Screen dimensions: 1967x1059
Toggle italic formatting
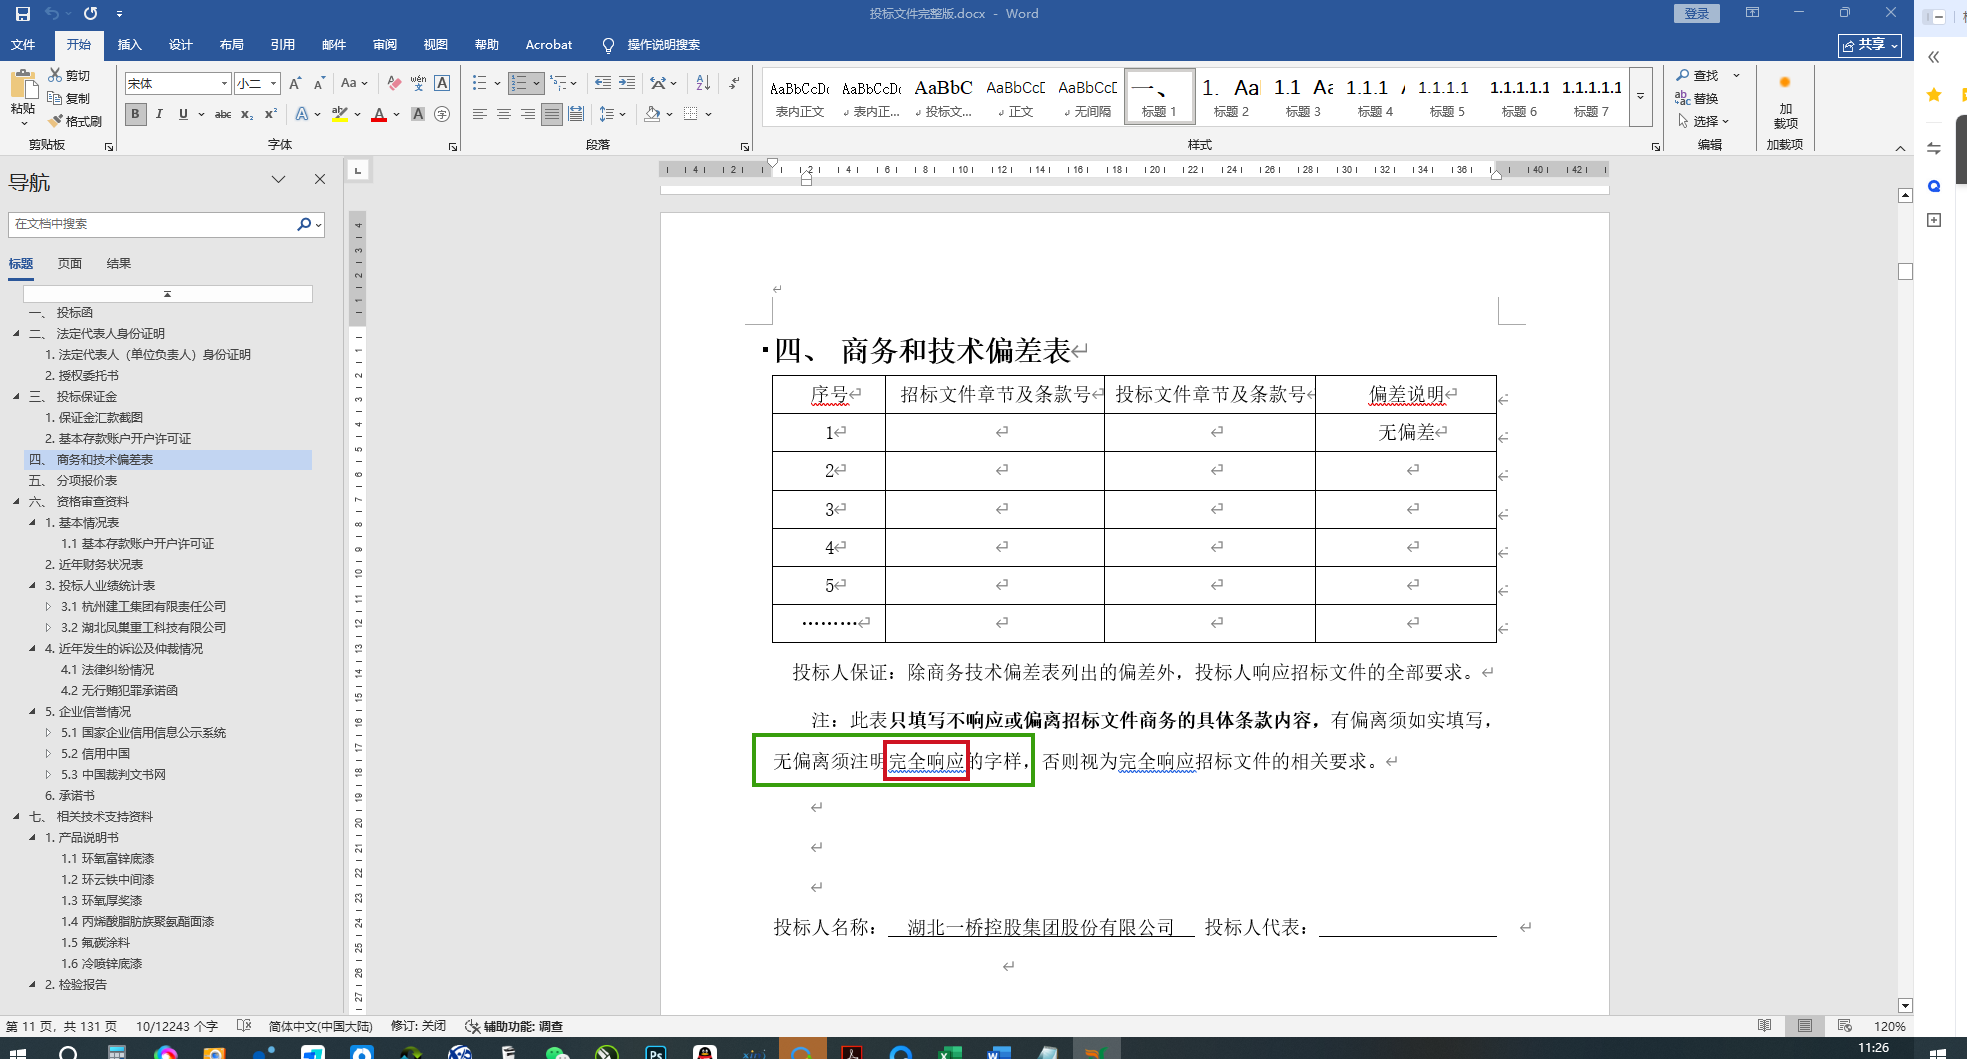pos(159,114)
